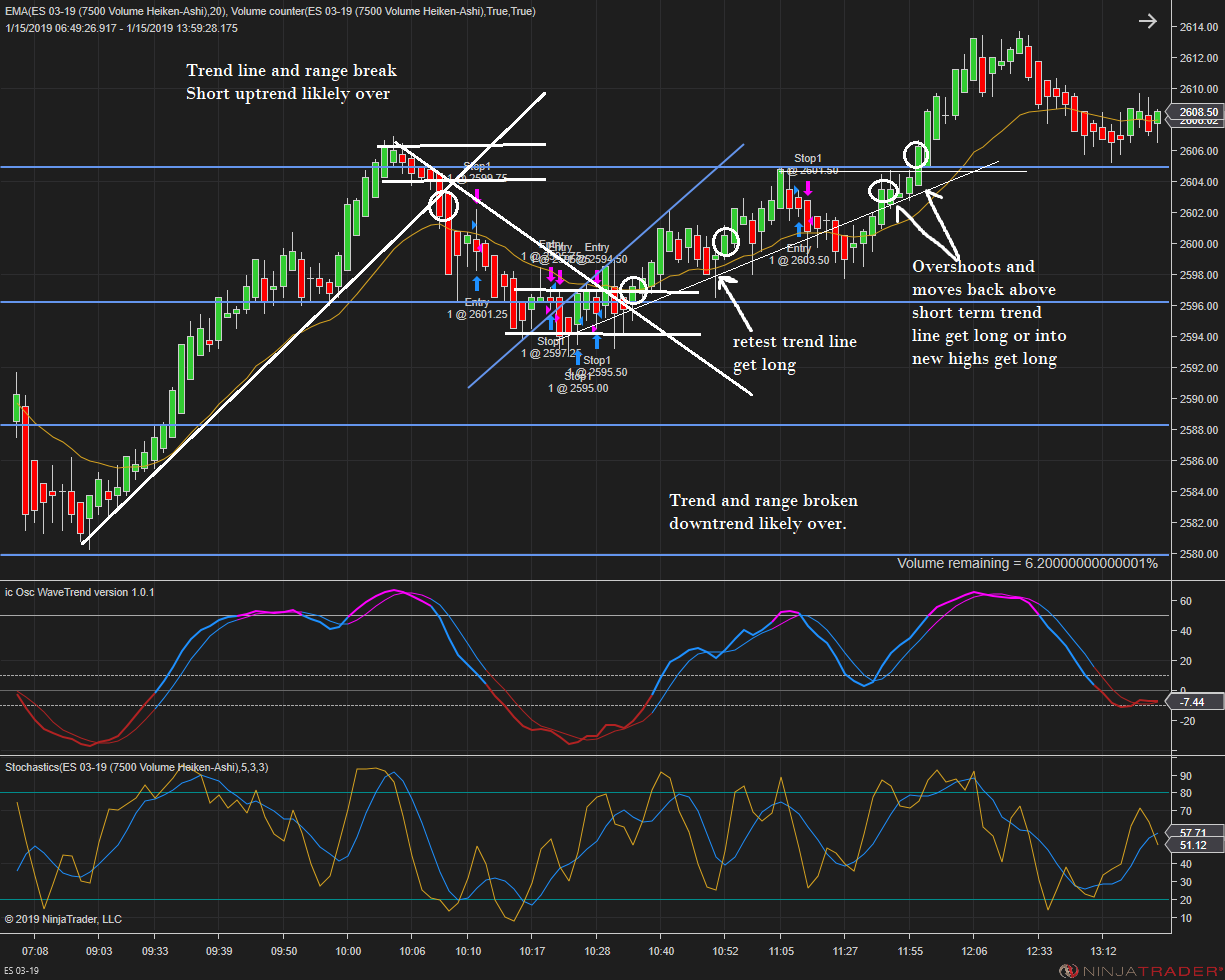
Task: Click the -7.44 WaveTrend value marker
Action: [1195, 702]
